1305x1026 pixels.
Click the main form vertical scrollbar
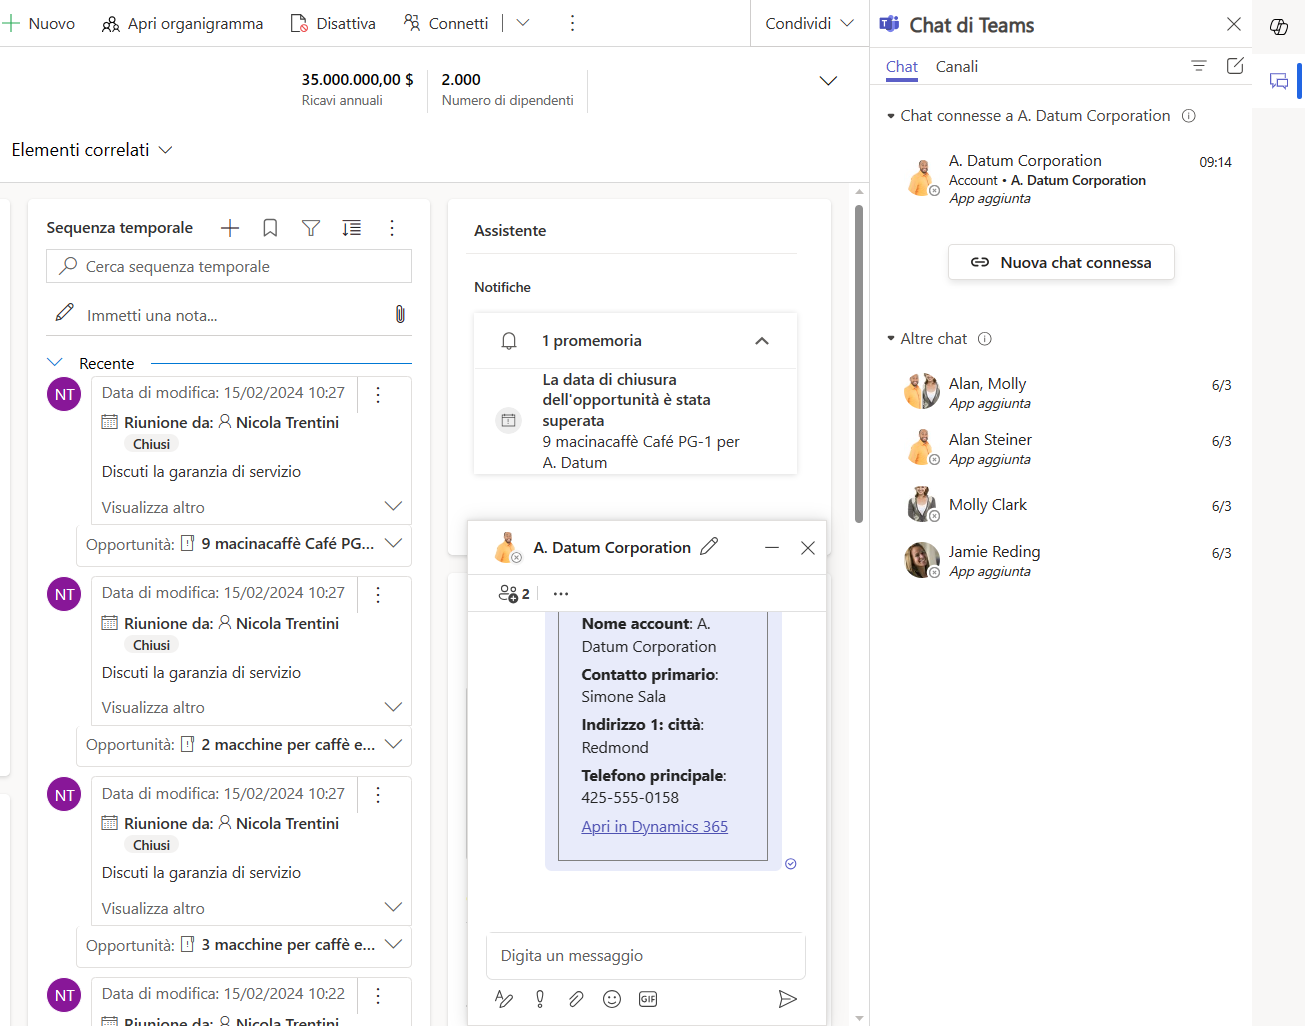click(859, 364)
